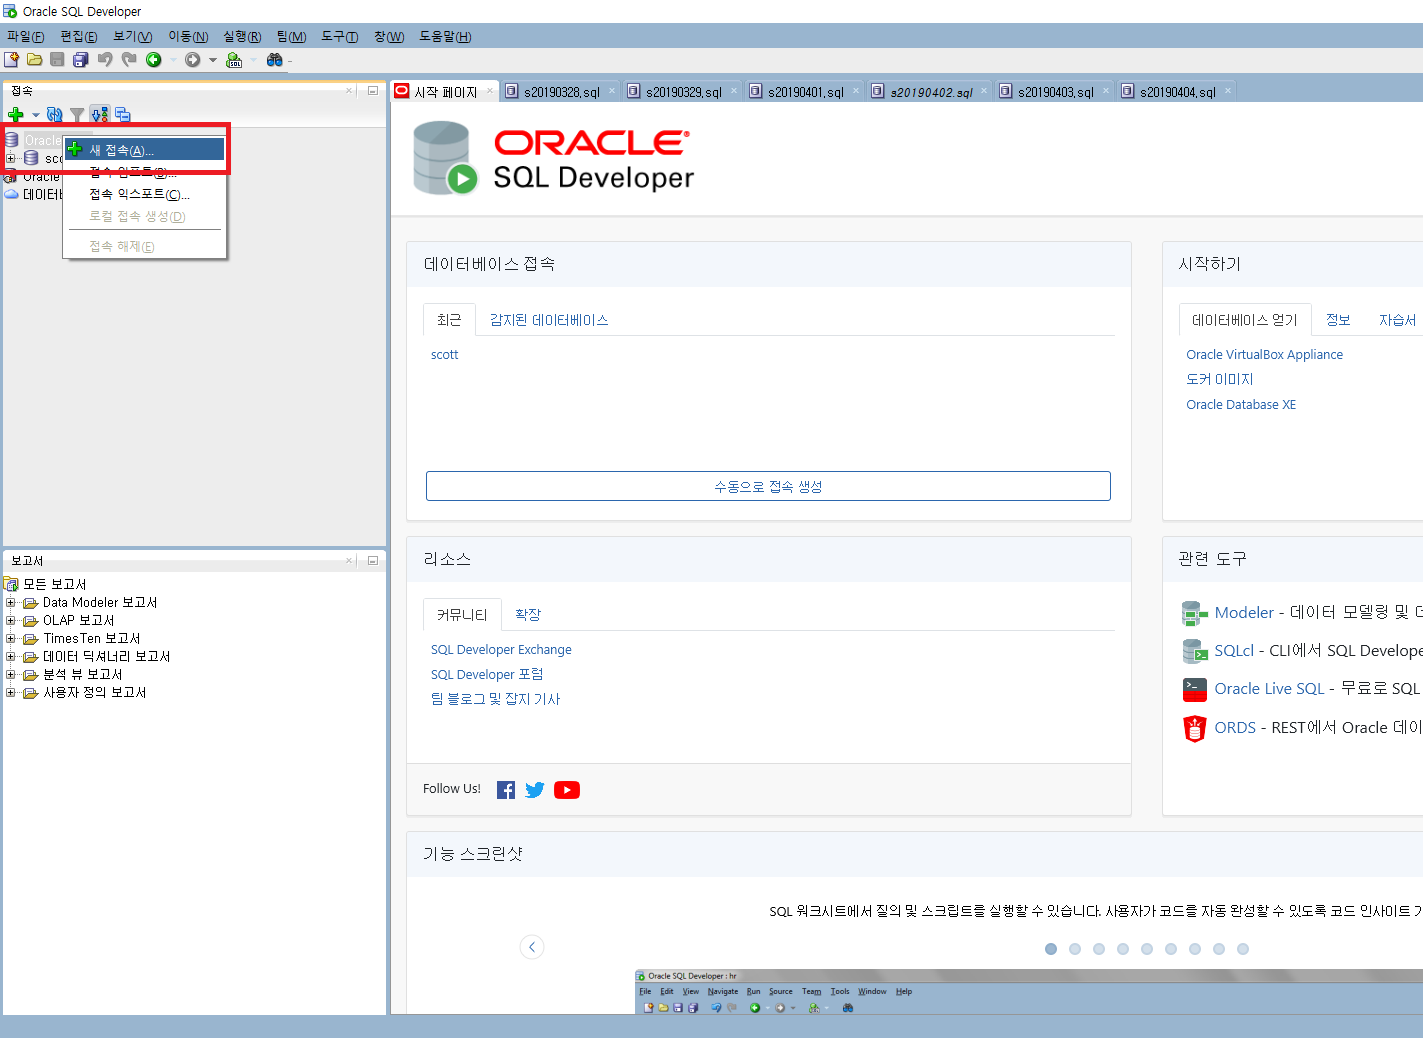The image size is (1423, 1038).
Task: Click the Collapse All icon in 접속 panel
Action: [x=123, y=115]
